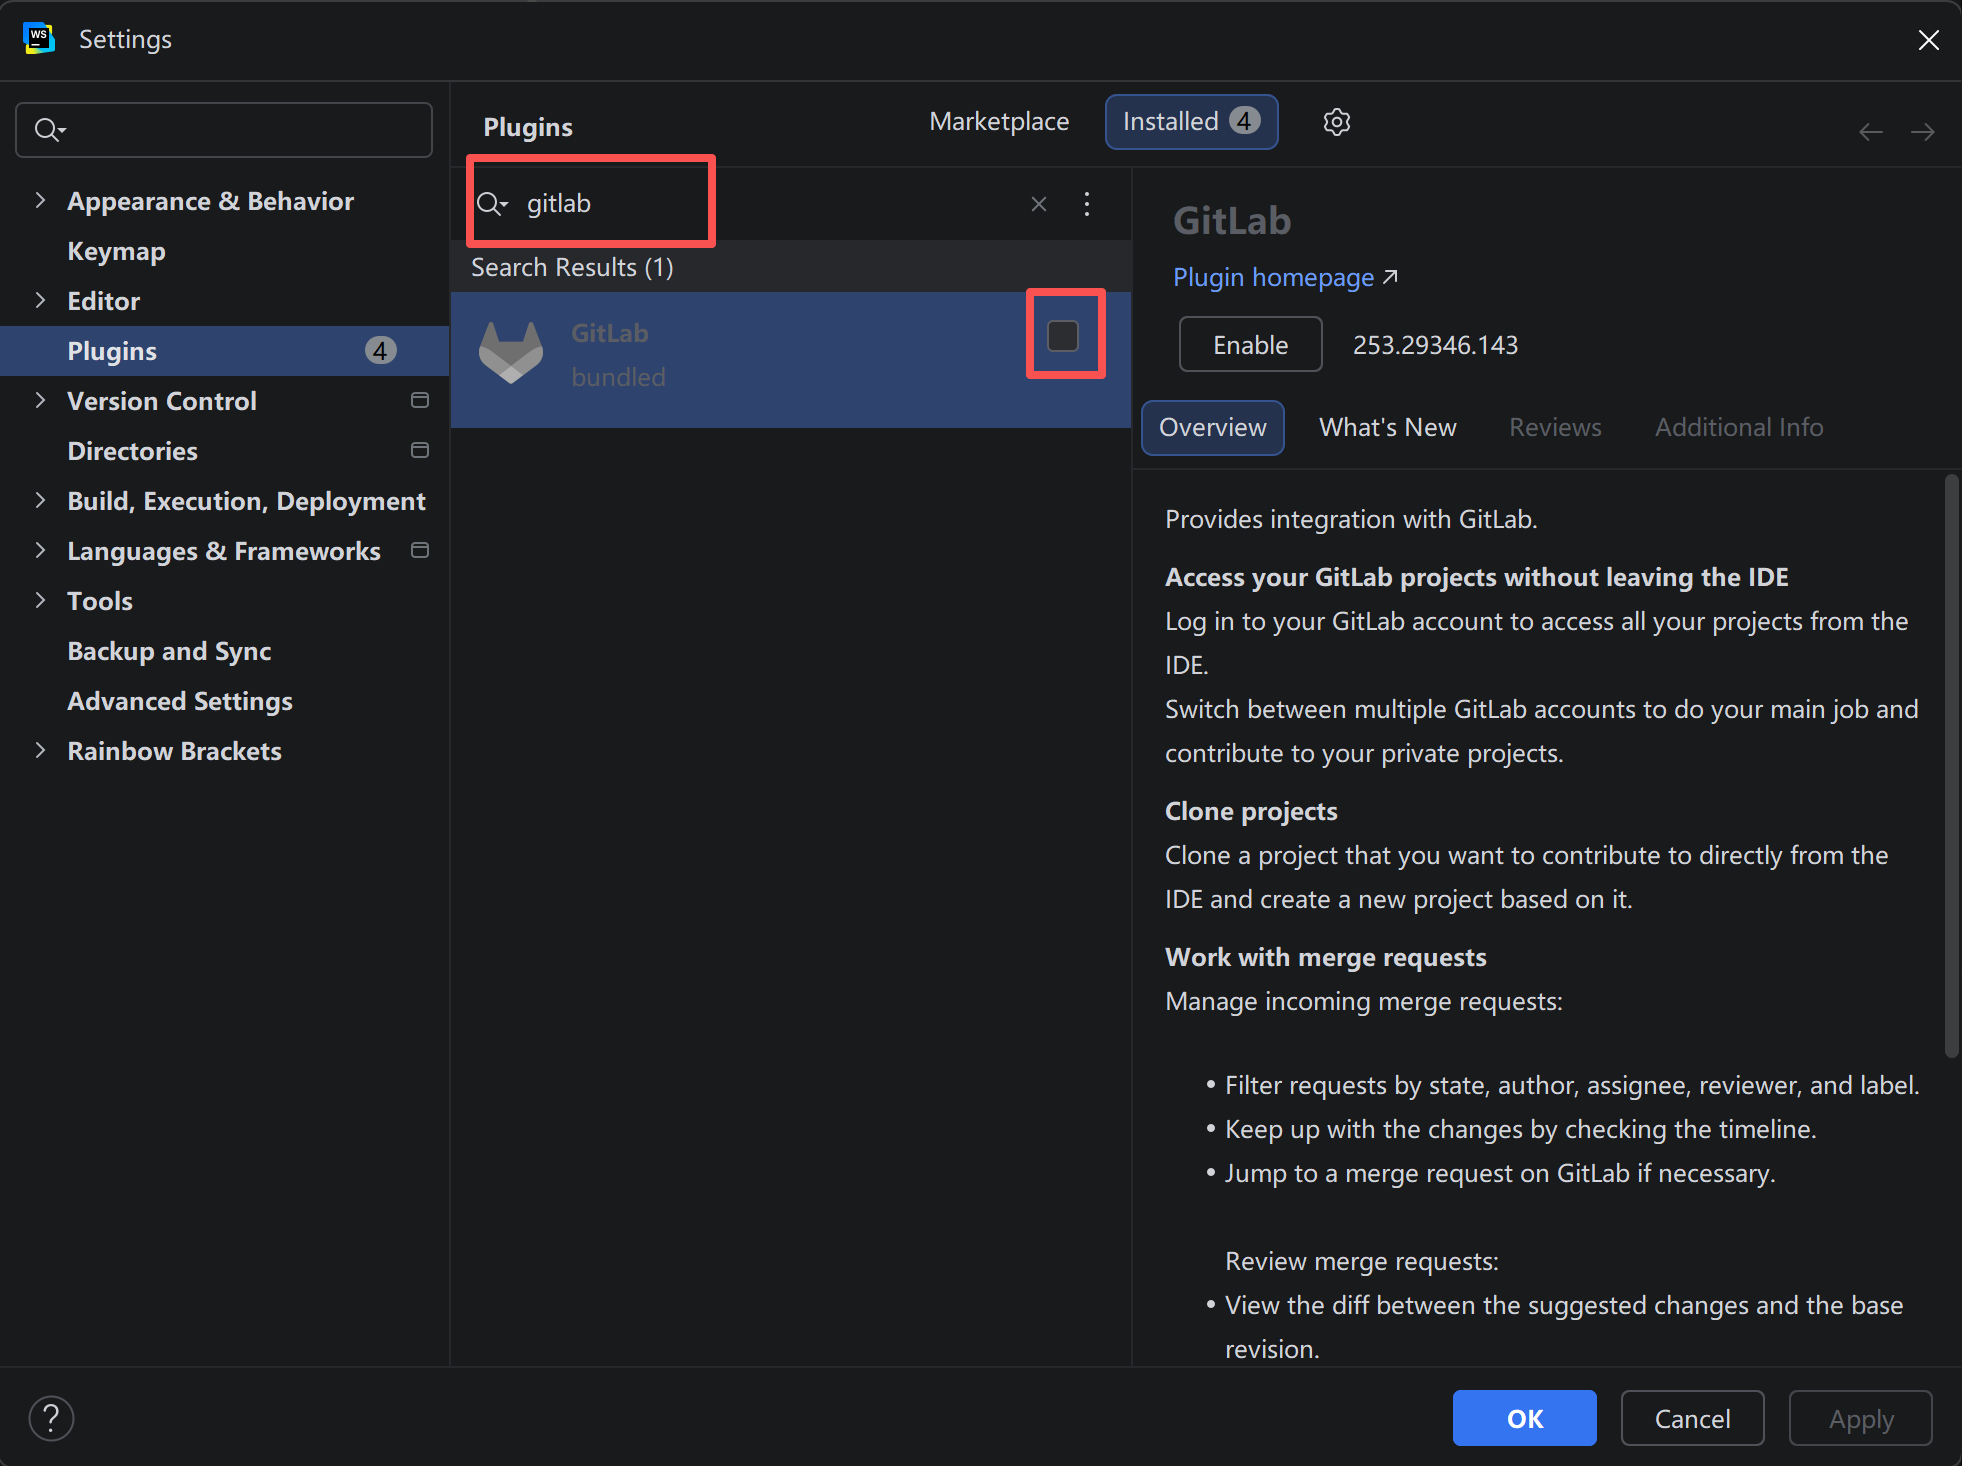Click the Cancel button
This screenshot has width=1962, height=1466.
[x=1692, y=1418]
